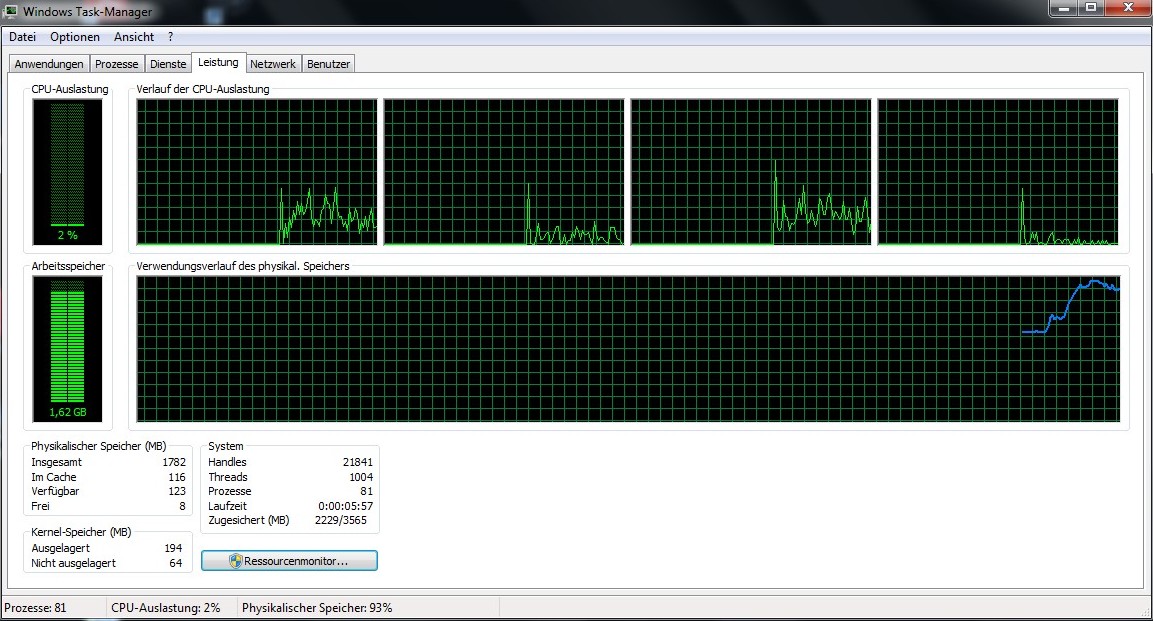Click the shield icon on Ressourcenmonitor button
1153x621 pixels.
click(235, 561)
